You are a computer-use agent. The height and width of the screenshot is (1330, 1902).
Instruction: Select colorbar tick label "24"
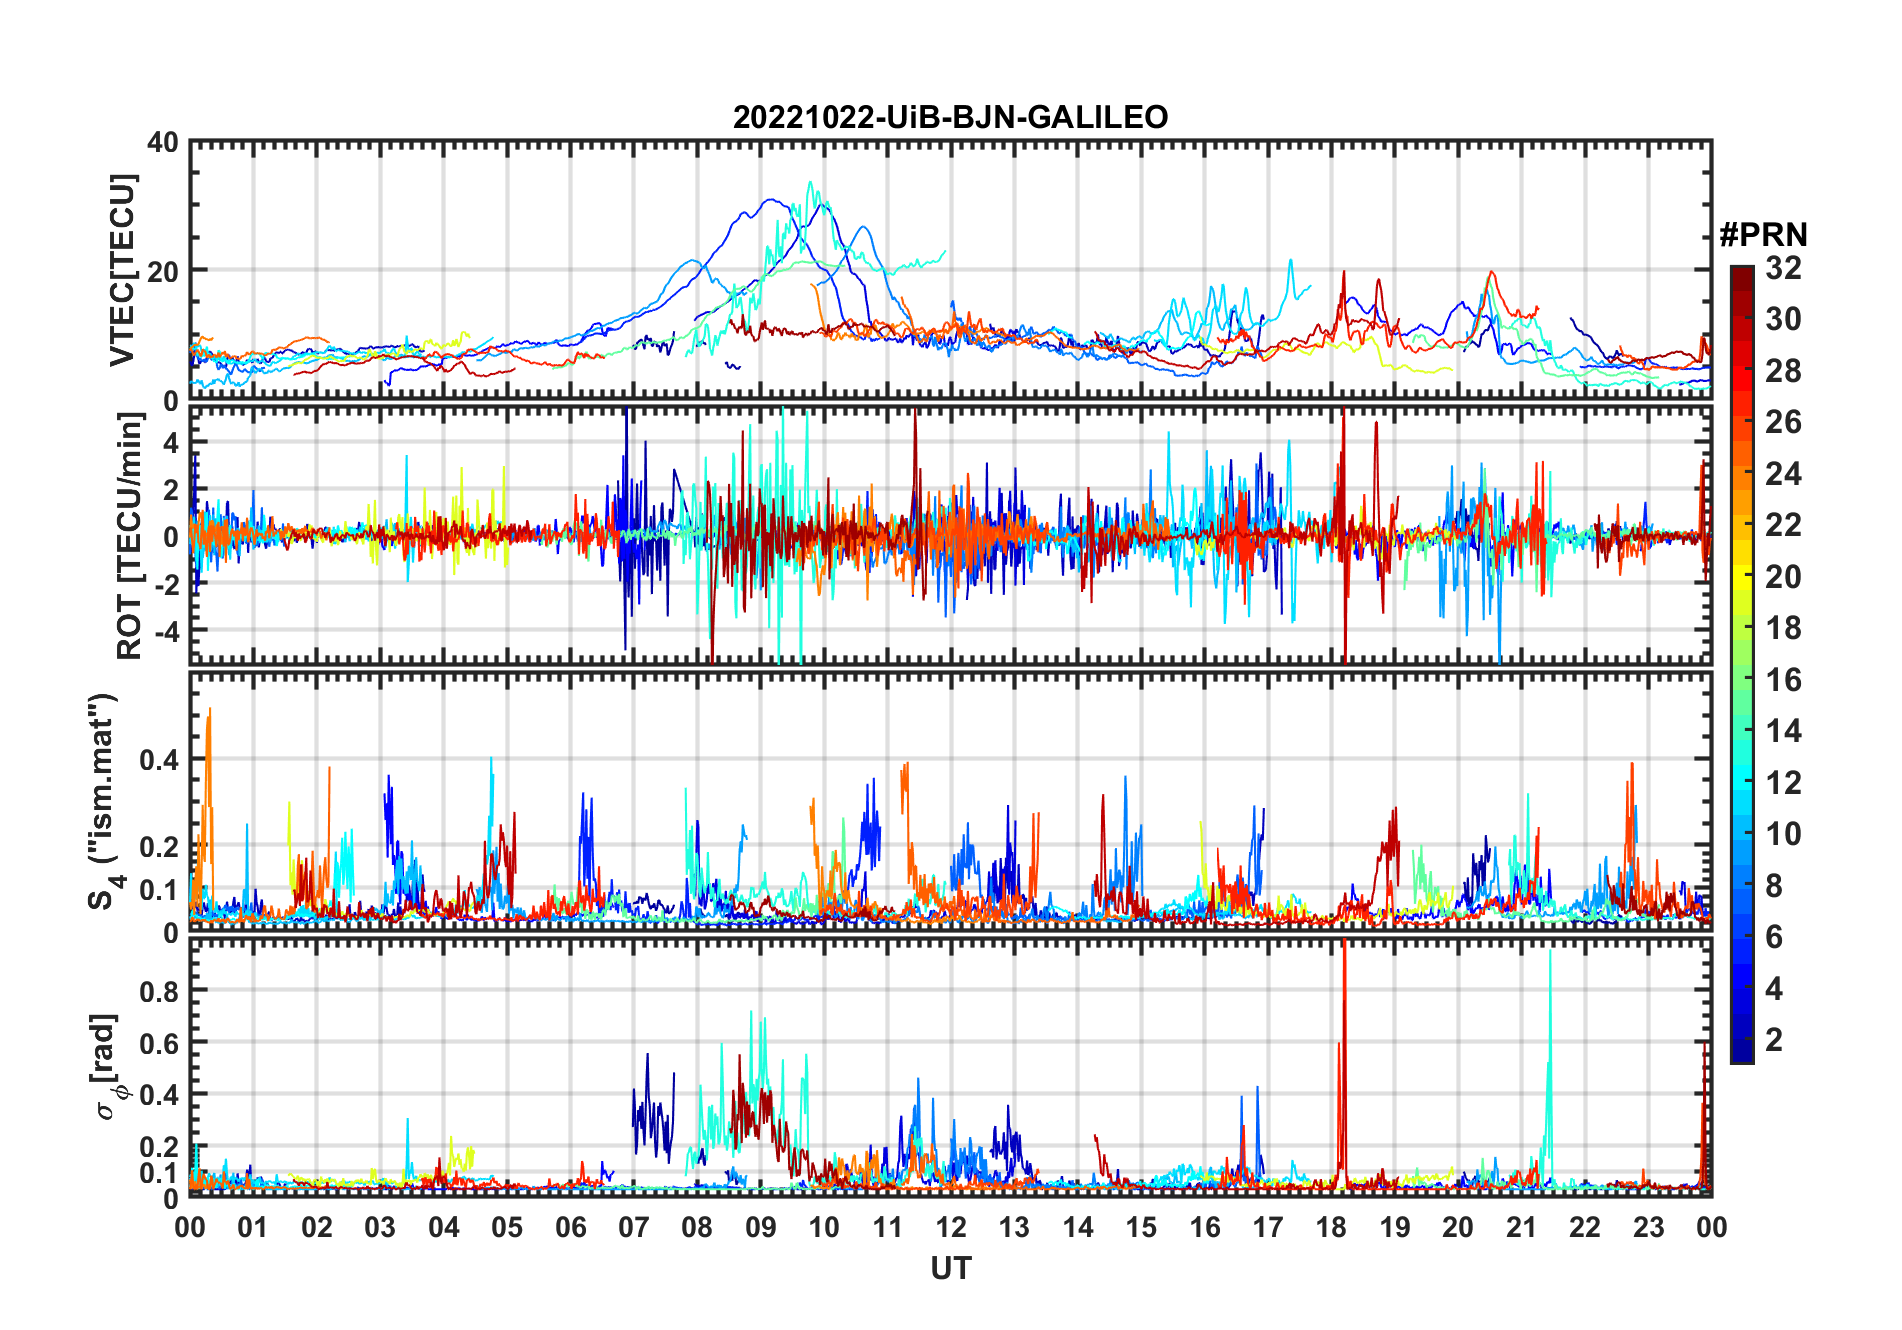coord(1784,473)
